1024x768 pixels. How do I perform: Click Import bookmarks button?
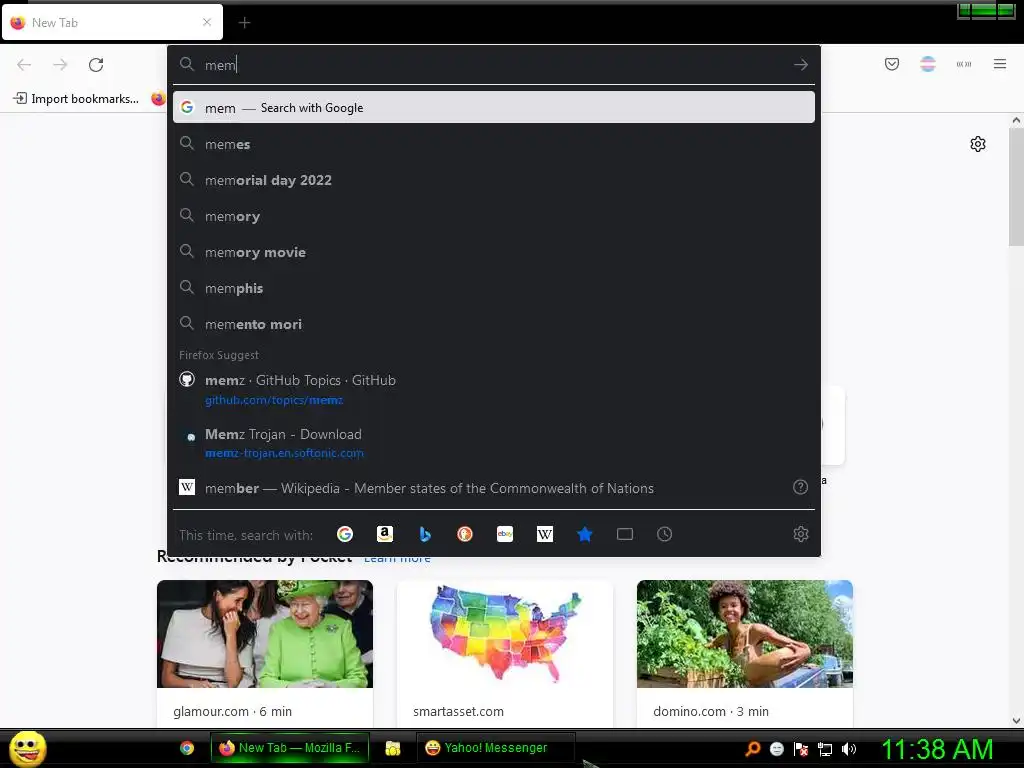point(76,99)
